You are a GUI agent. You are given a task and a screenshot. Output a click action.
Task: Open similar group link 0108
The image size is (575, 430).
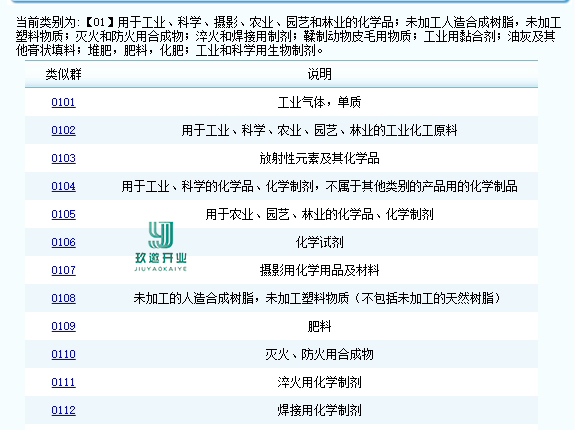pyautogui.click(x=63, y=298)
